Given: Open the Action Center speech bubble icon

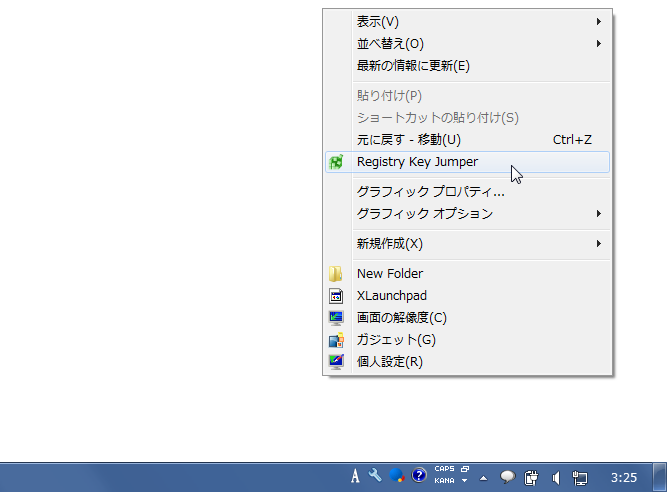Looking at the screenshot, I should point(507,477).
